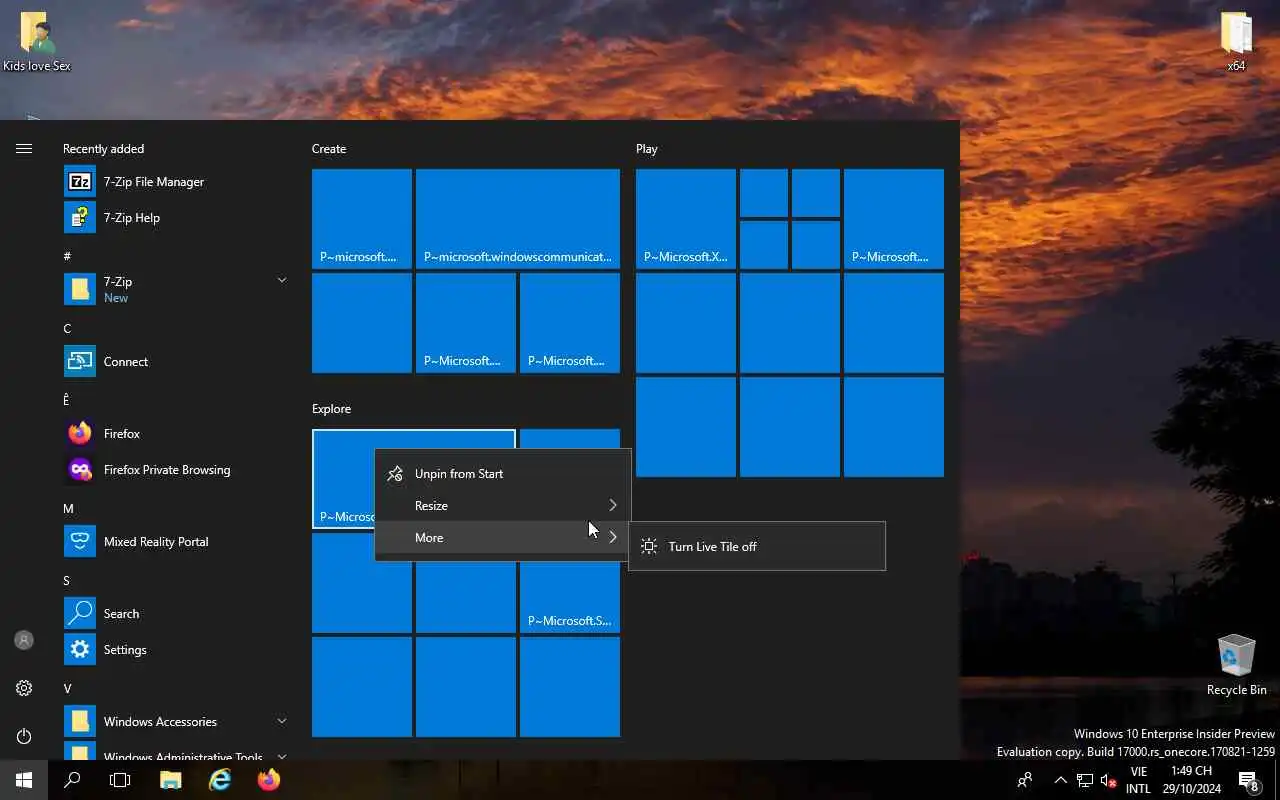Launch the Connect app icon
This screenshot has height=800, width=1280.
(x=80, y=361)
